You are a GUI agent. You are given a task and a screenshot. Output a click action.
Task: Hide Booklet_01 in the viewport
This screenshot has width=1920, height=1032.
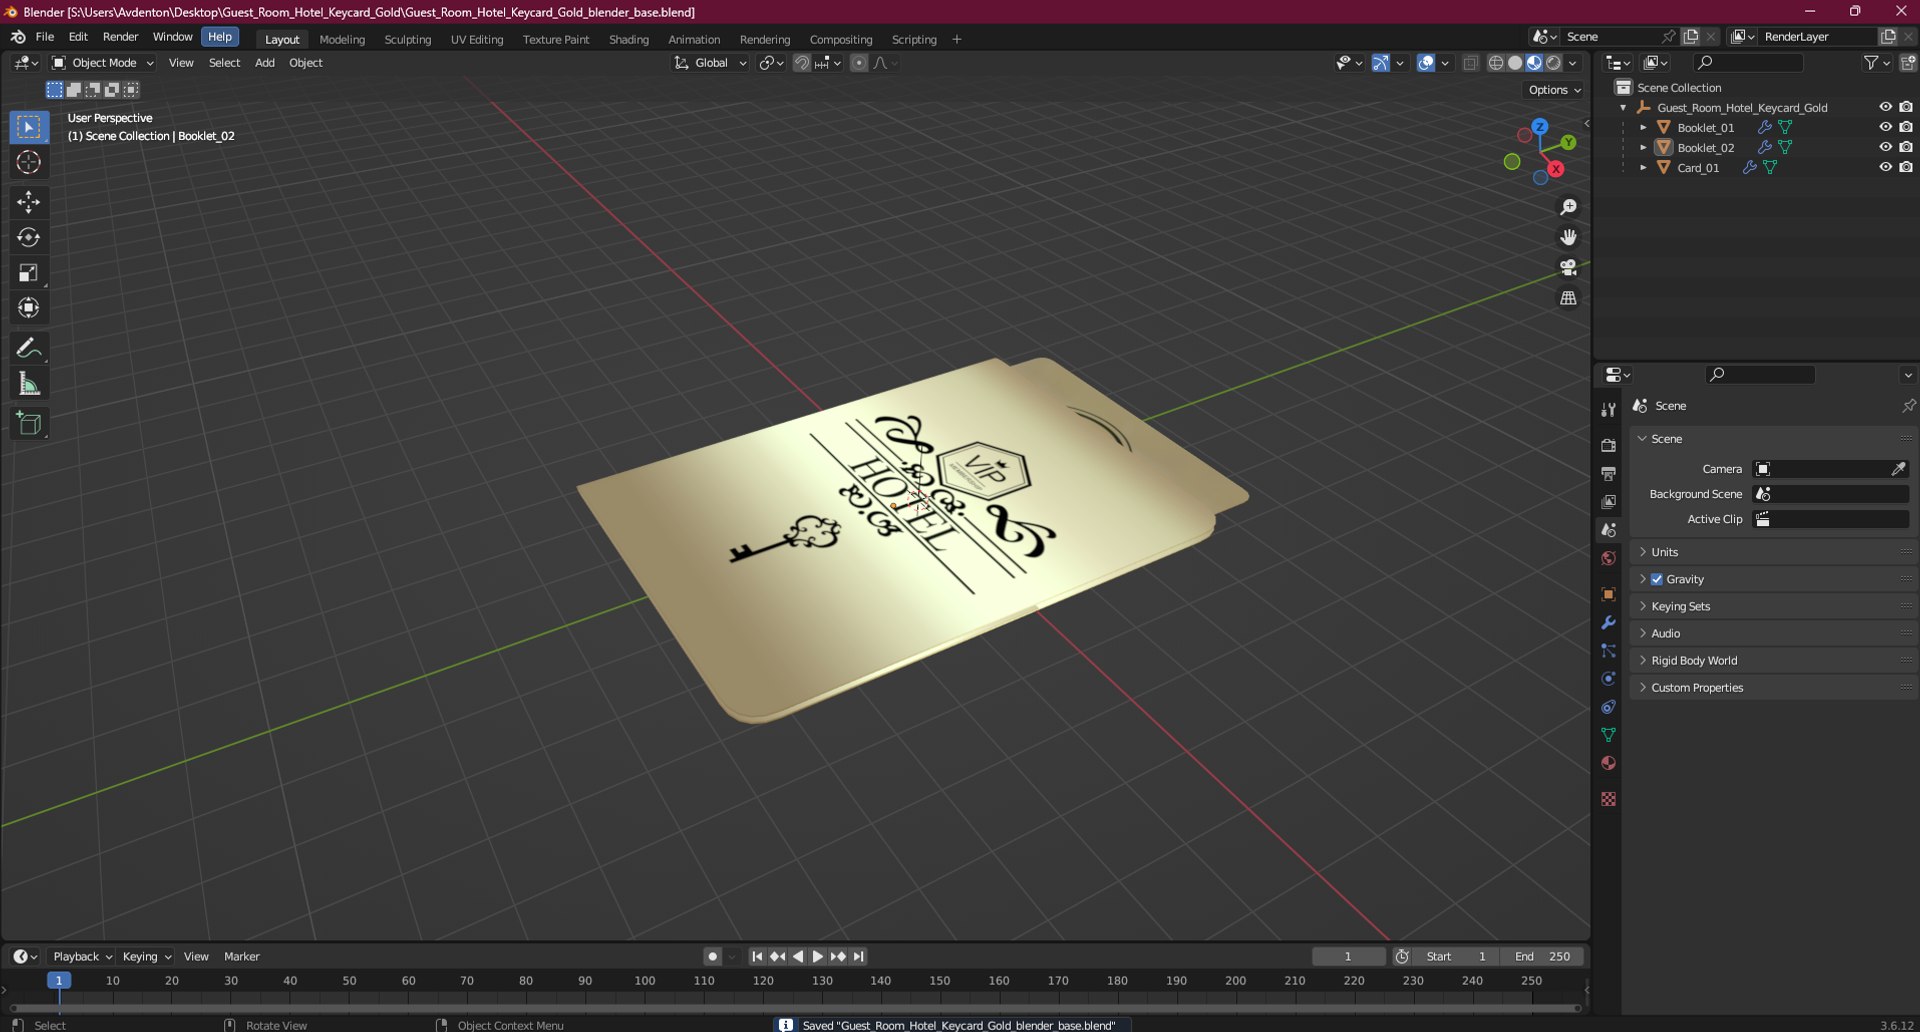[x=1885, y=127]
